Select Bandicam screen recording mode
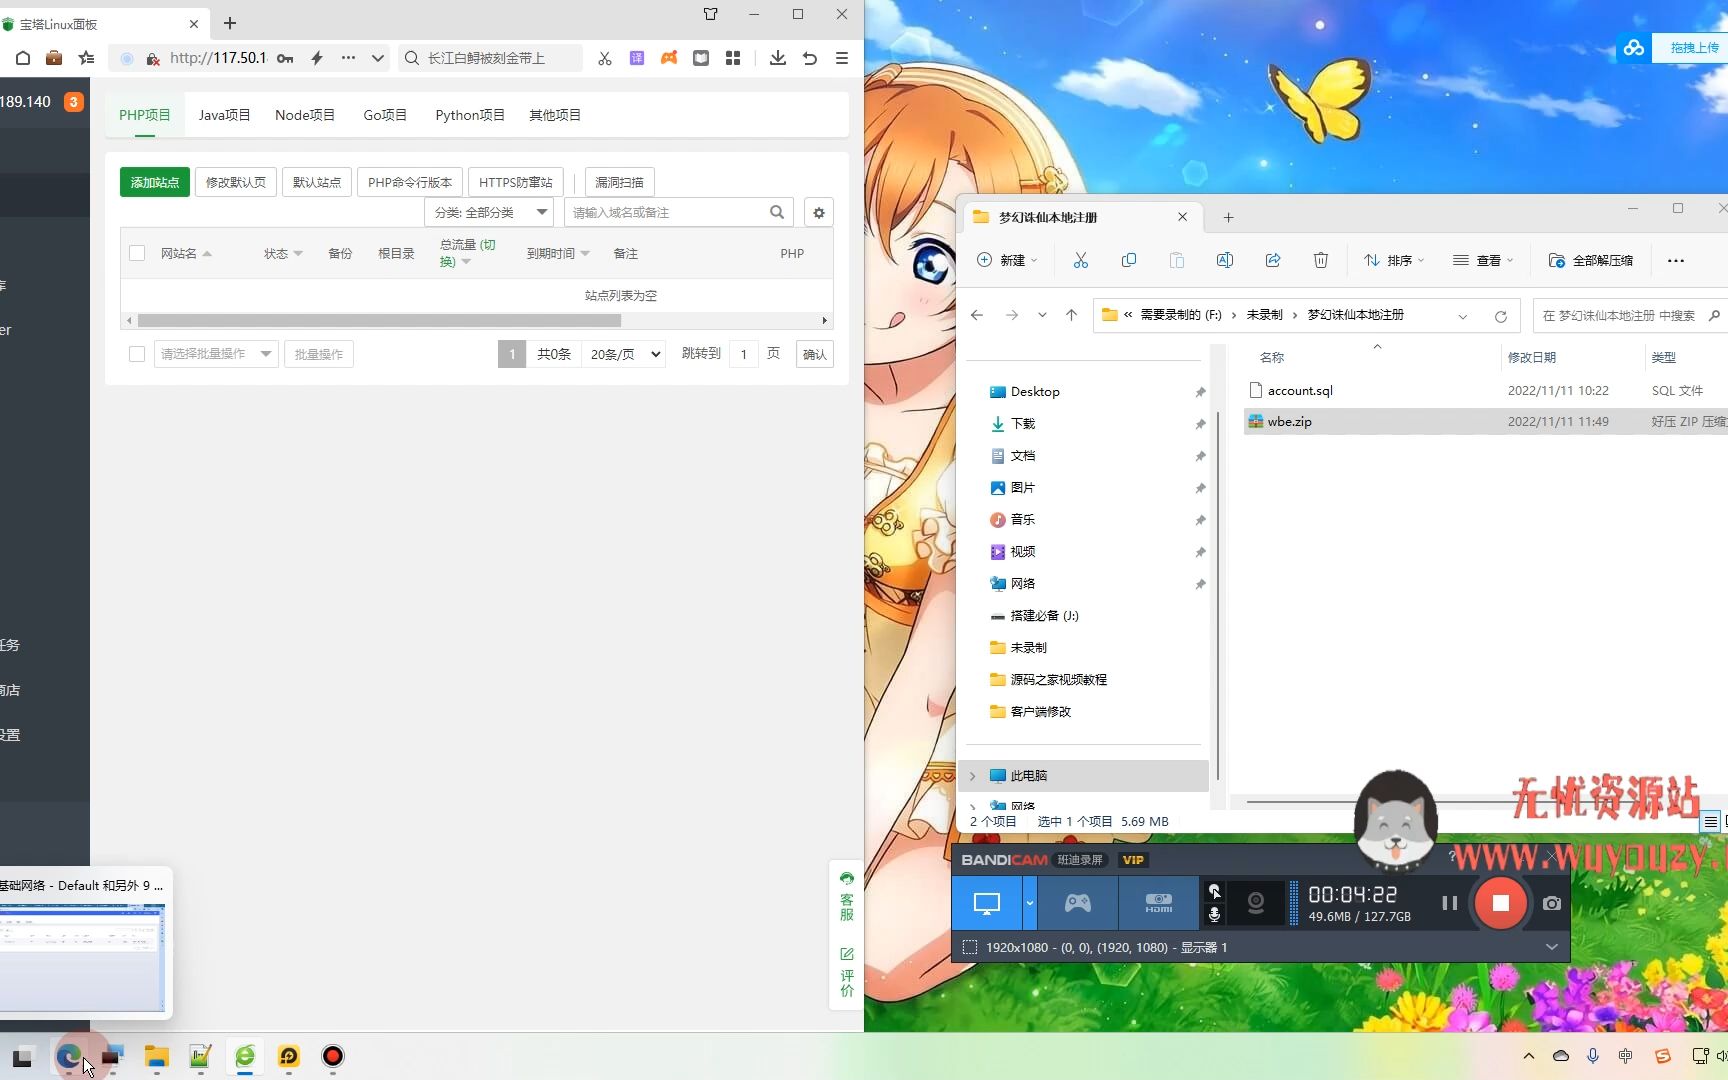Viewport: 1728px width, 1080px height. point(987,903)
